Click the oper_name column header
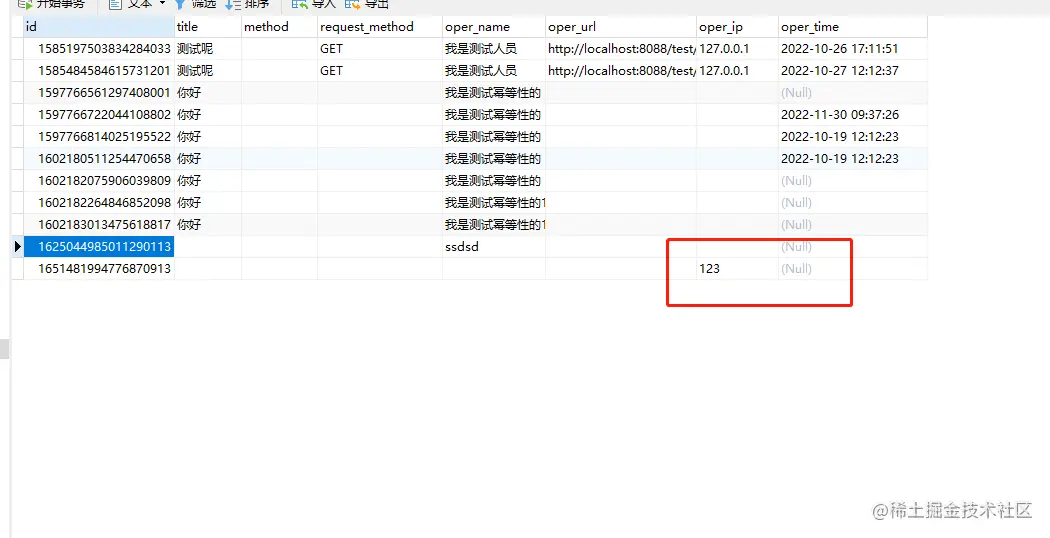 pyautogui.click(x=494, y=27)
